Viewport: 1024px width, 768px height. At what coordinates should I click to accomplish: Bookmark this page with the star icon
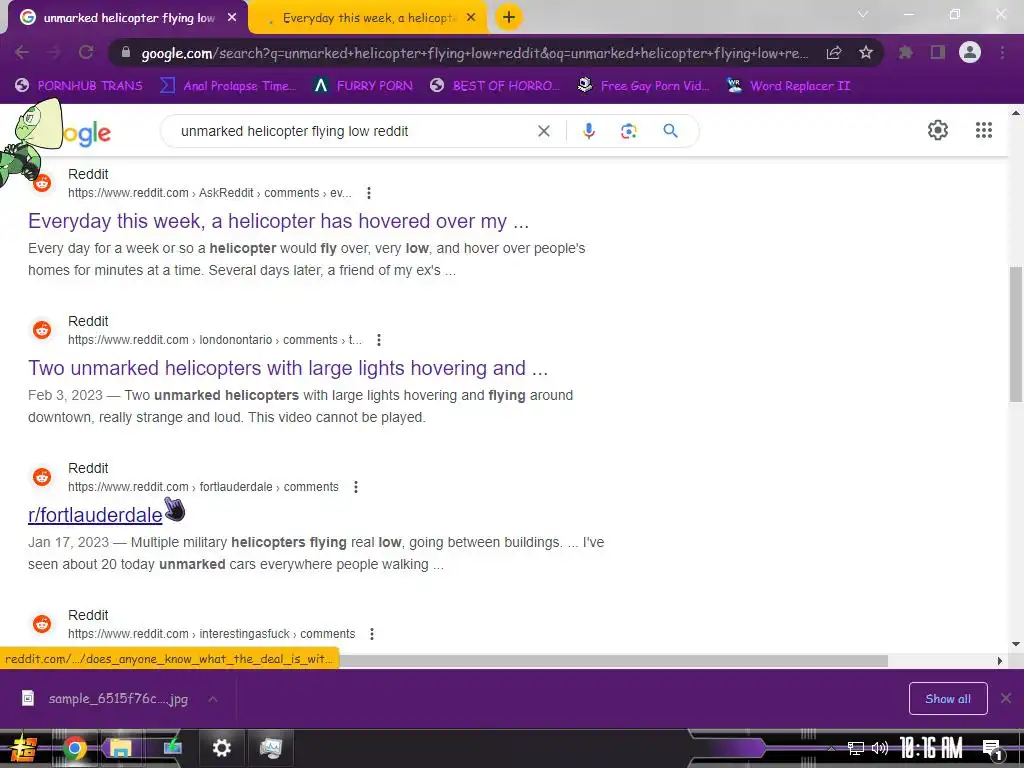[866, 53]
